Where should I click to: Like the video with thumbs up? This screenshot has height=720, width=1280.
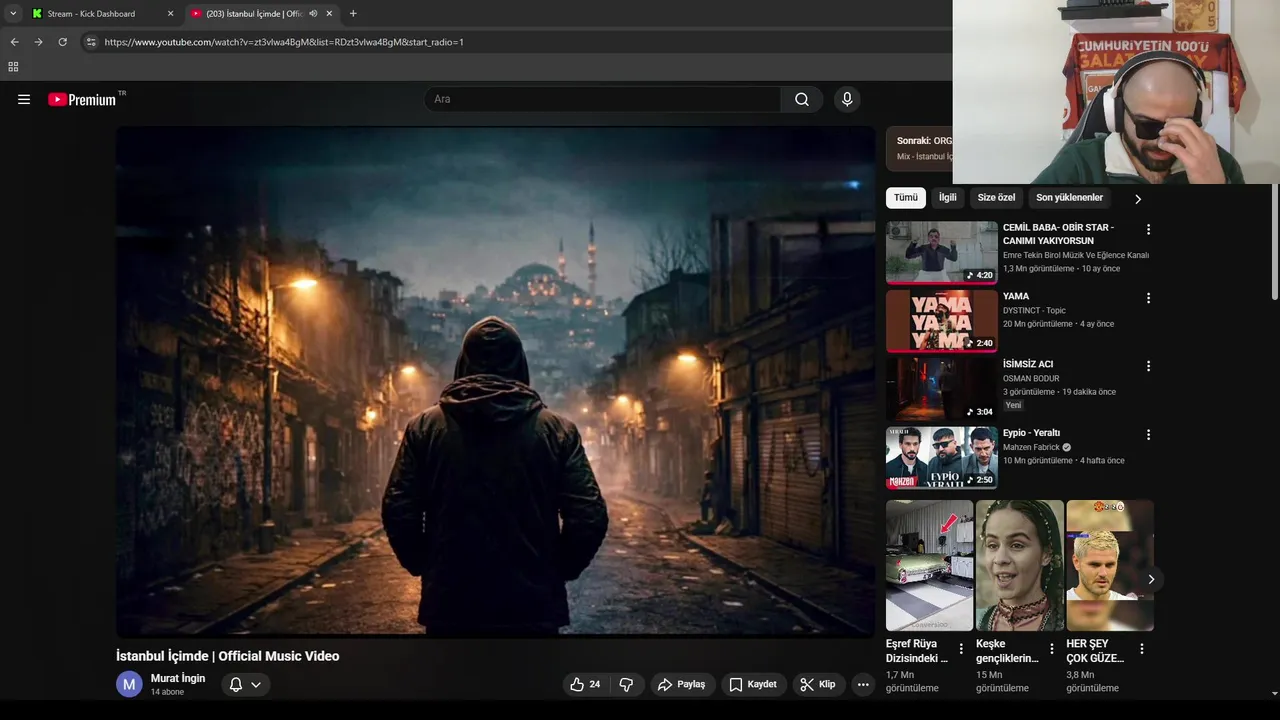pyautogui.click(x=586, y=684)
